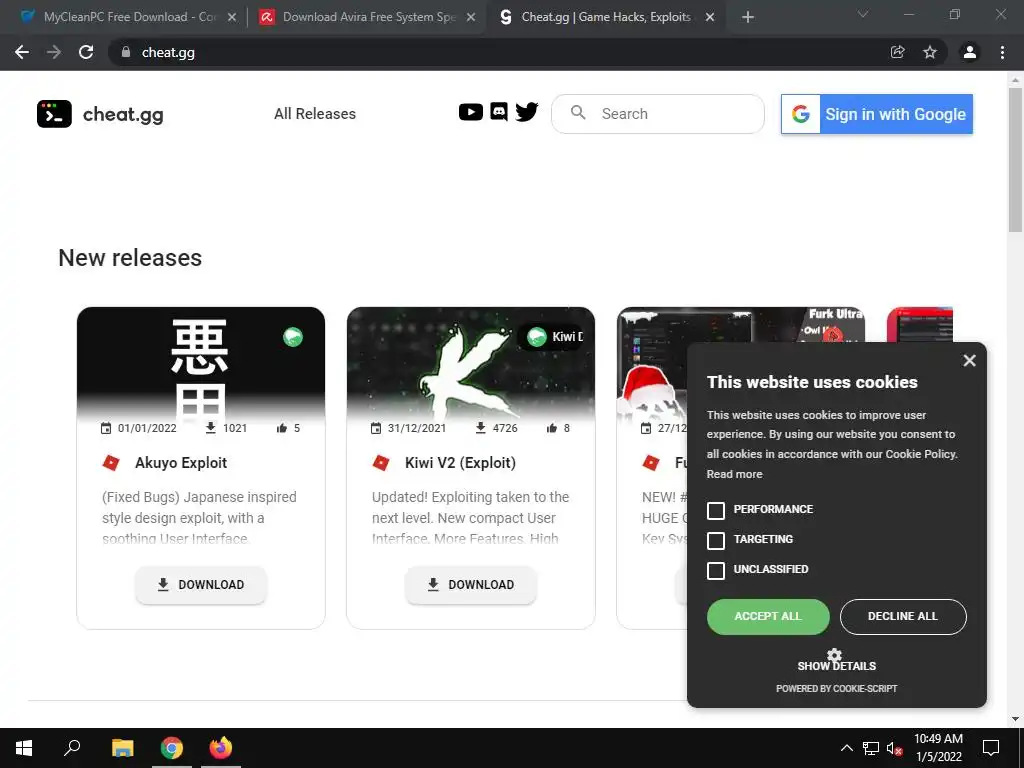Click download count icon on Akuyo Exploit card

[210, 428]
